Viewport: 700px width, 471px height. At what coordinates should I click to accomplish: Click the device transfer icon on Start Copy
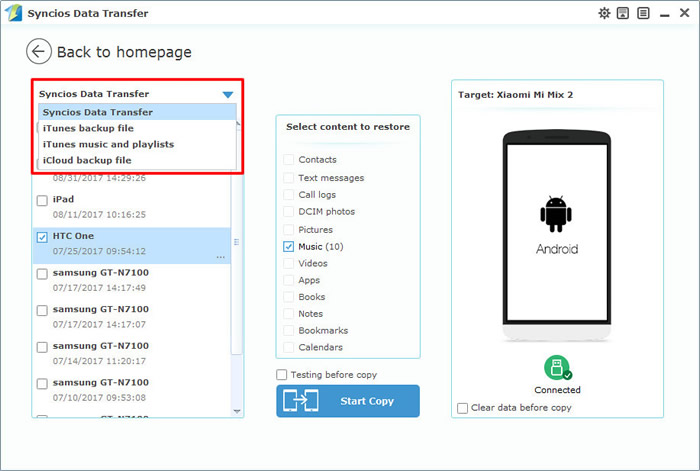pyautogui.click(x=301, y=400)
